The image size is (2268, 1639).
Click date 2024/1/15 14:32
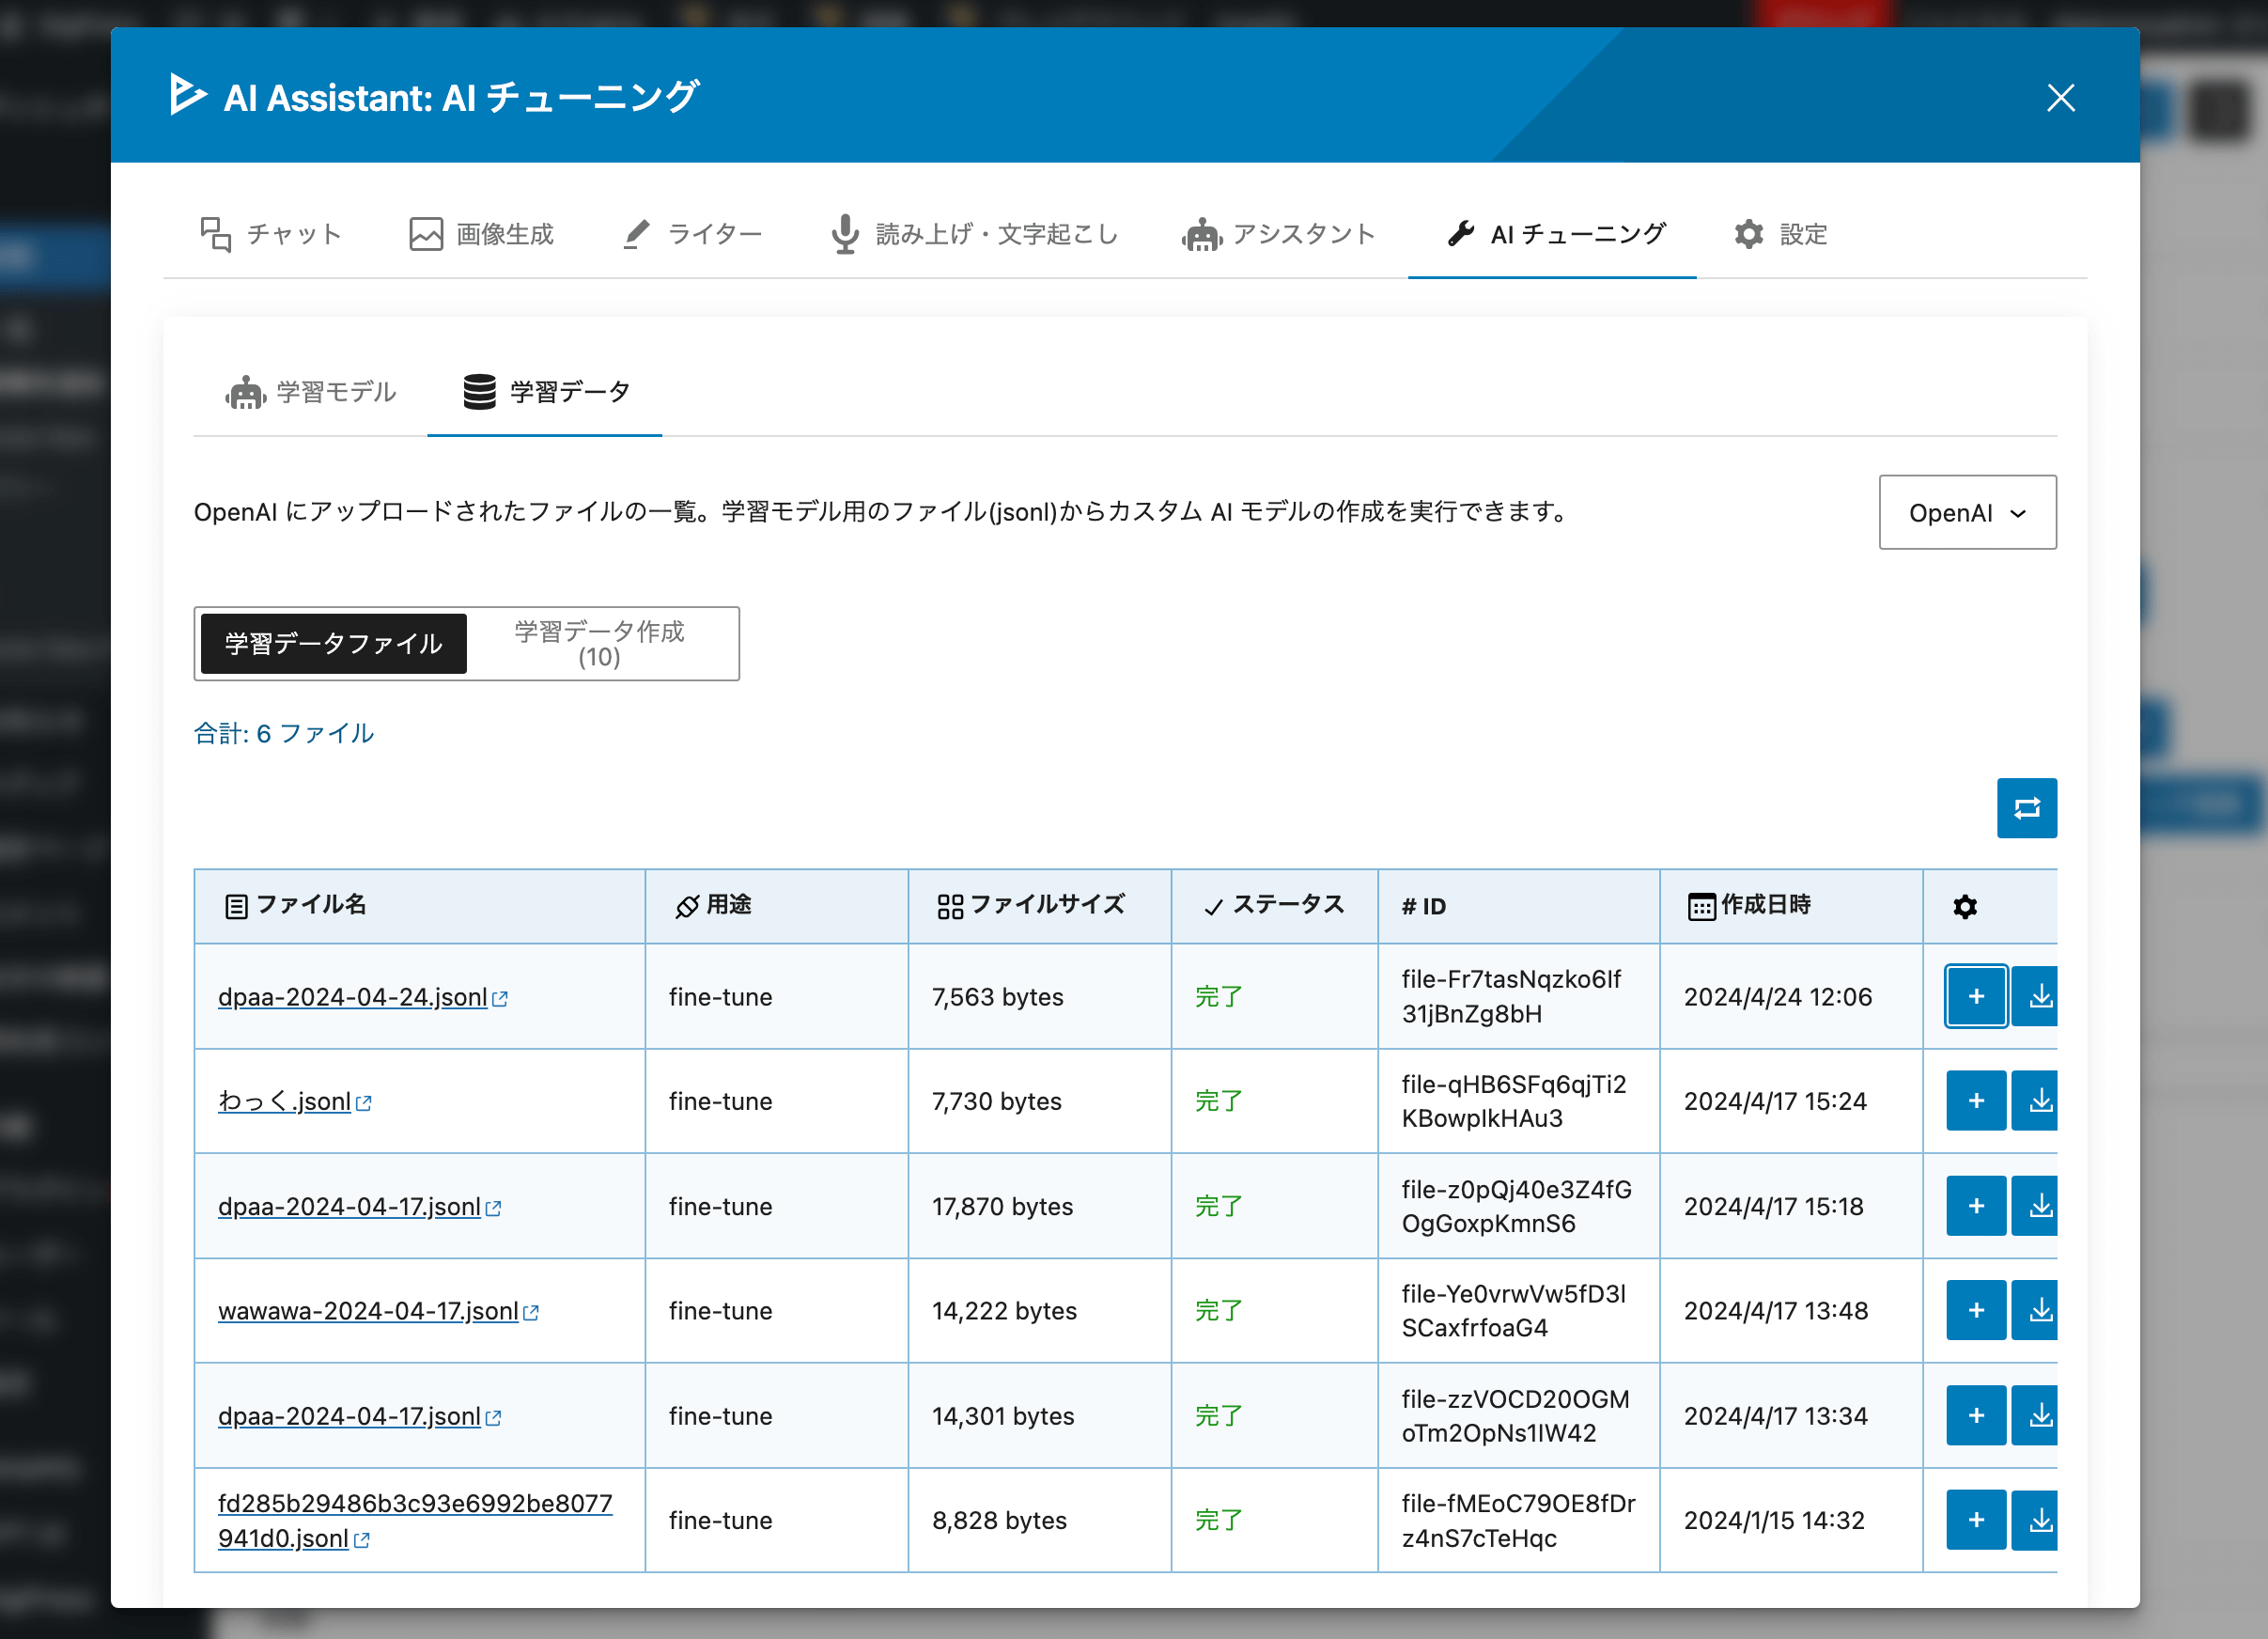(x=1774, y=1520)
